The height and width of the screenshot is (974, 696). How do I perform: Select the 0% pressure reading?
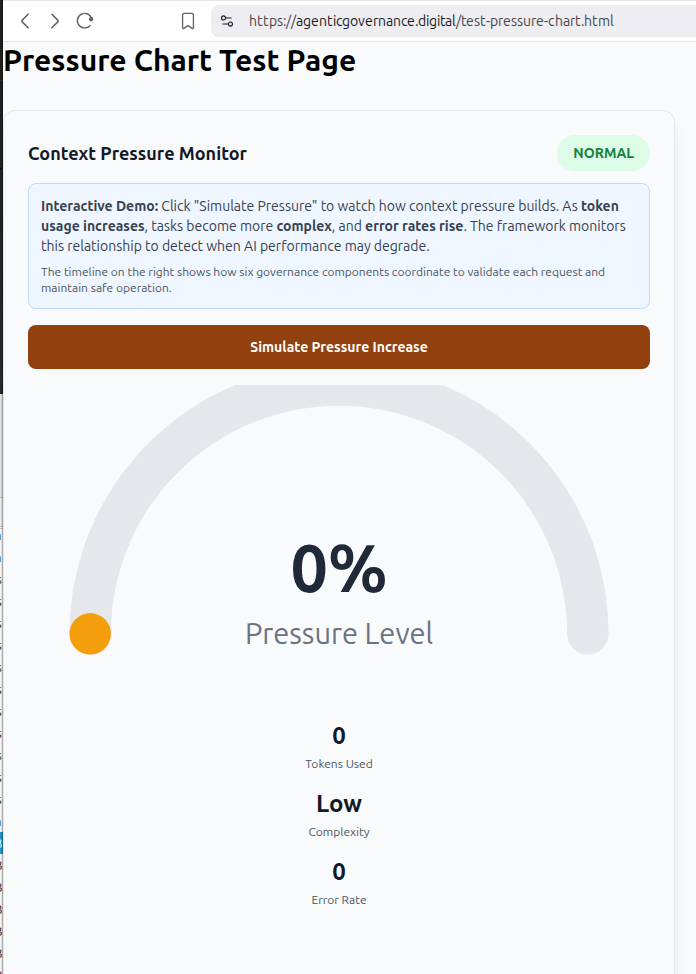tap(339, 570)
